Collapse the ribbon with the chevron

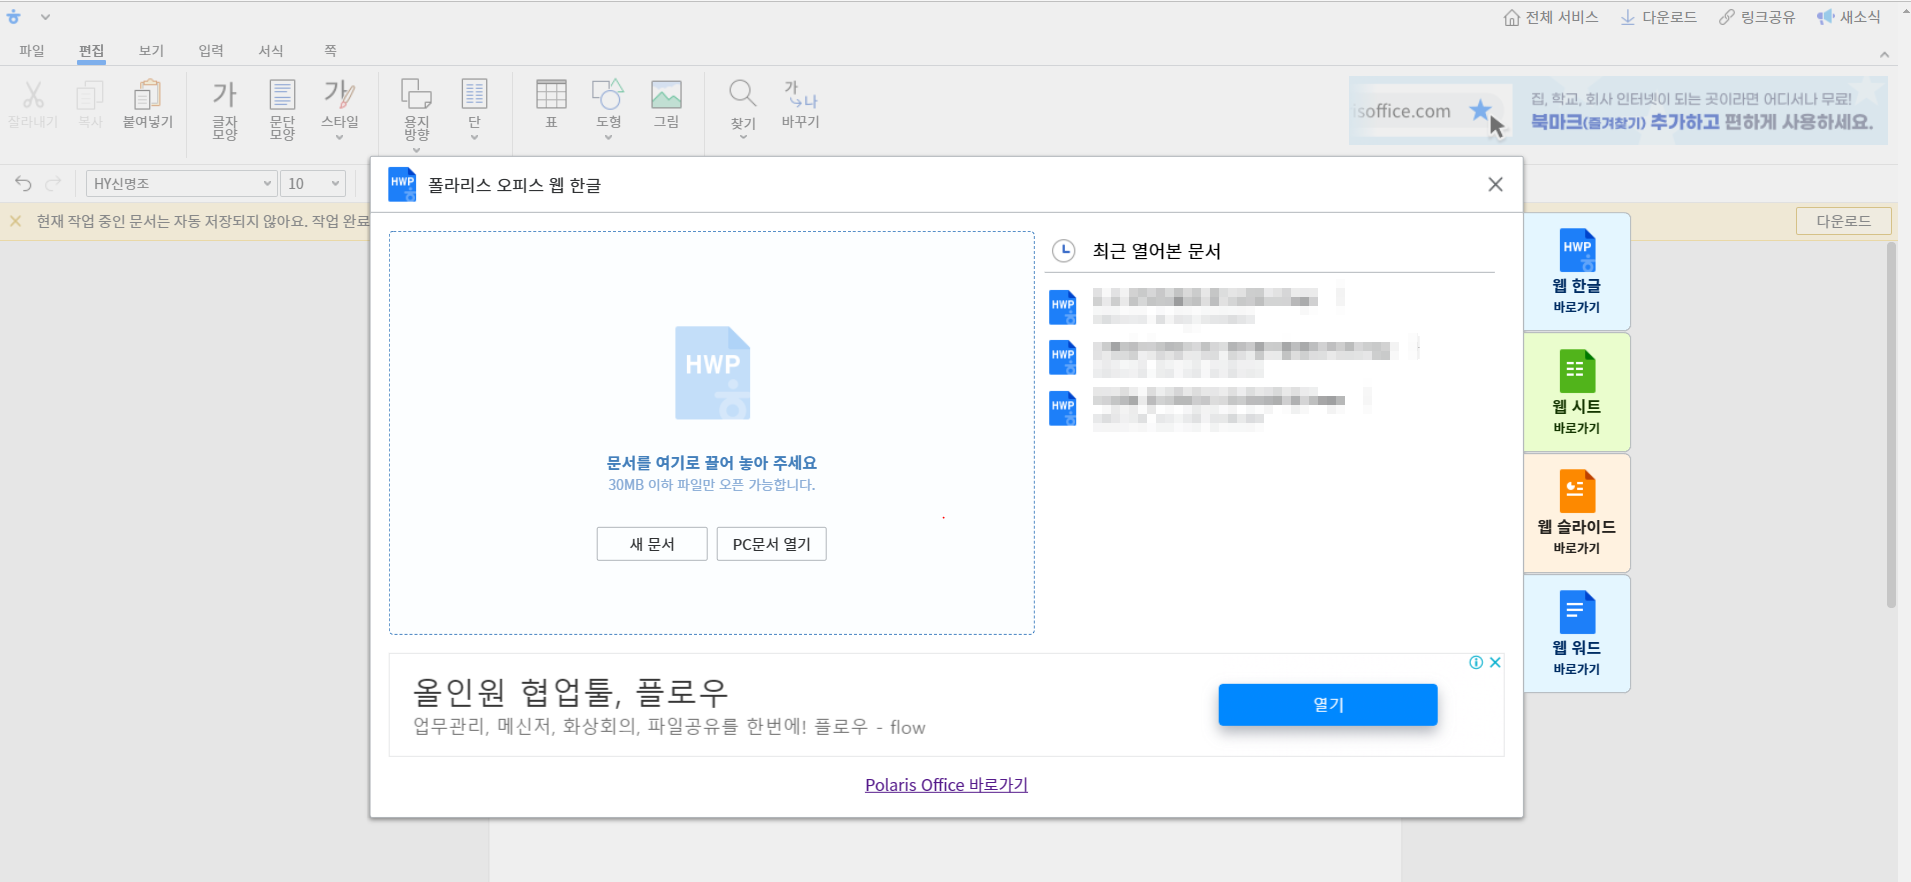pyautogui.click(x=1884, y=55)
